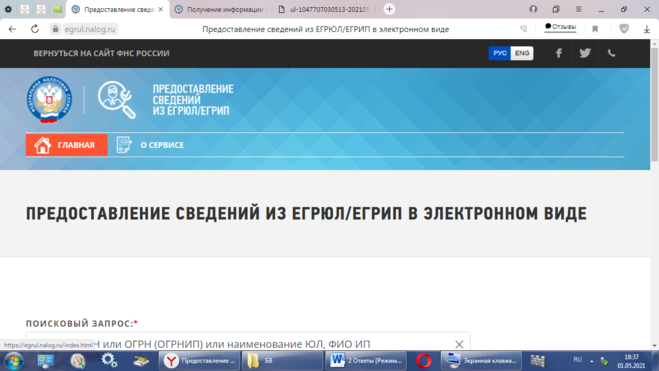Click the magnifier service logo icon
659x371 pixels.
(x=117, y=100)
